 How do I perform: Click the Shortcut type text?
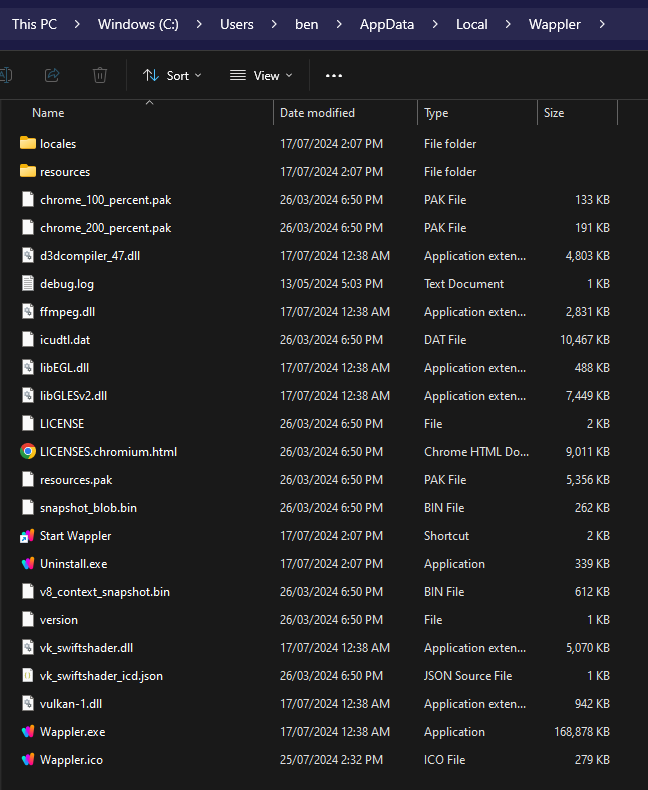point(446,536)
